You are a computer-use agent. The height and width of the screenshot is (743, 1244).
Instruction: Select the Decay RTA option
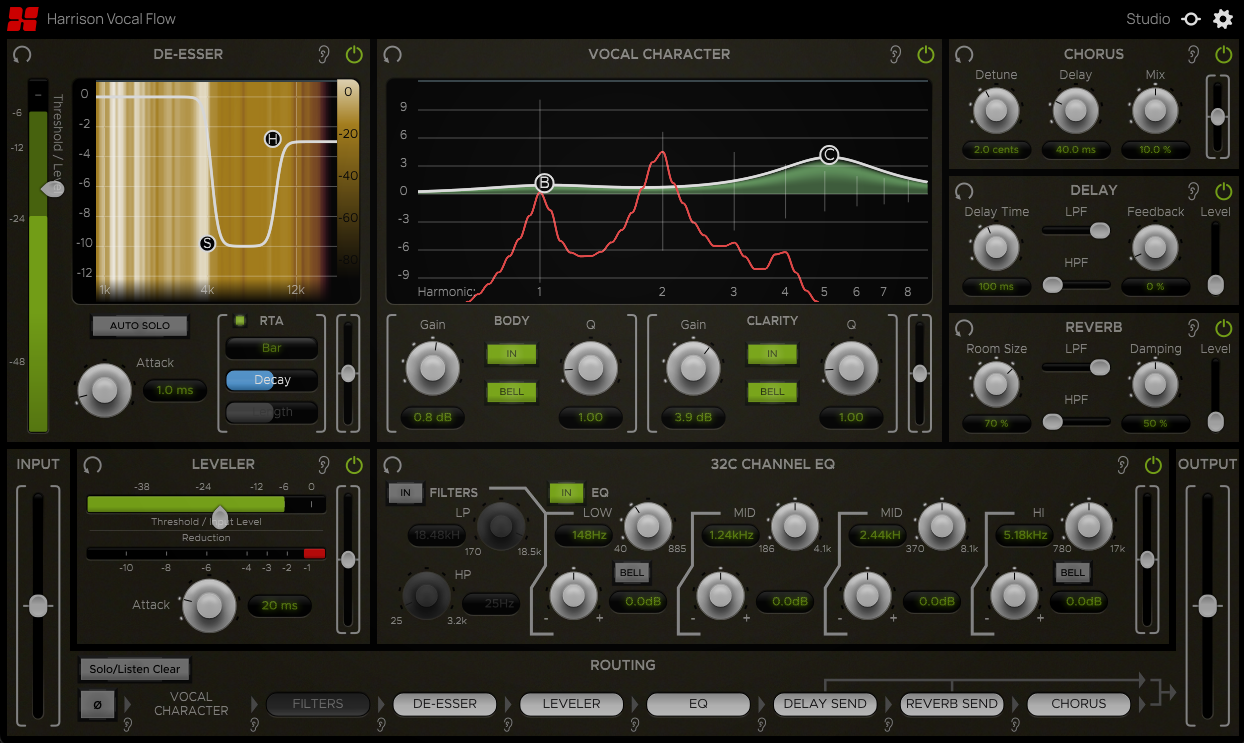pos(271,380)
